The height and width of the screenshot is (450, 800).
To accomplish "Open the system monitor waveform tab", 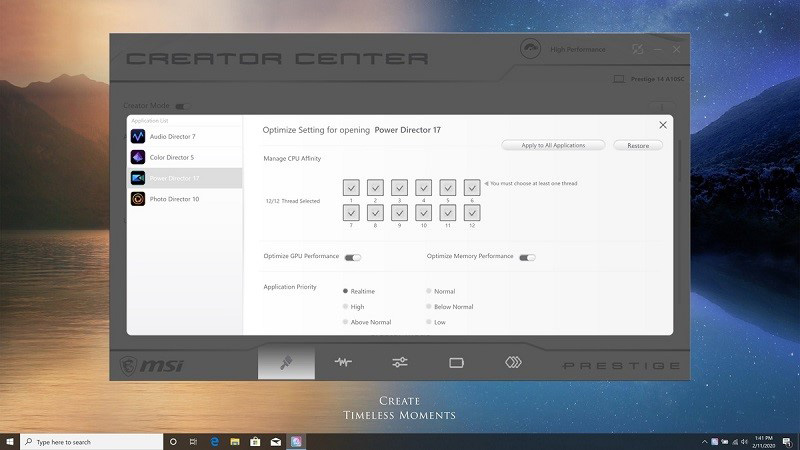I will [x=343, y=362].
